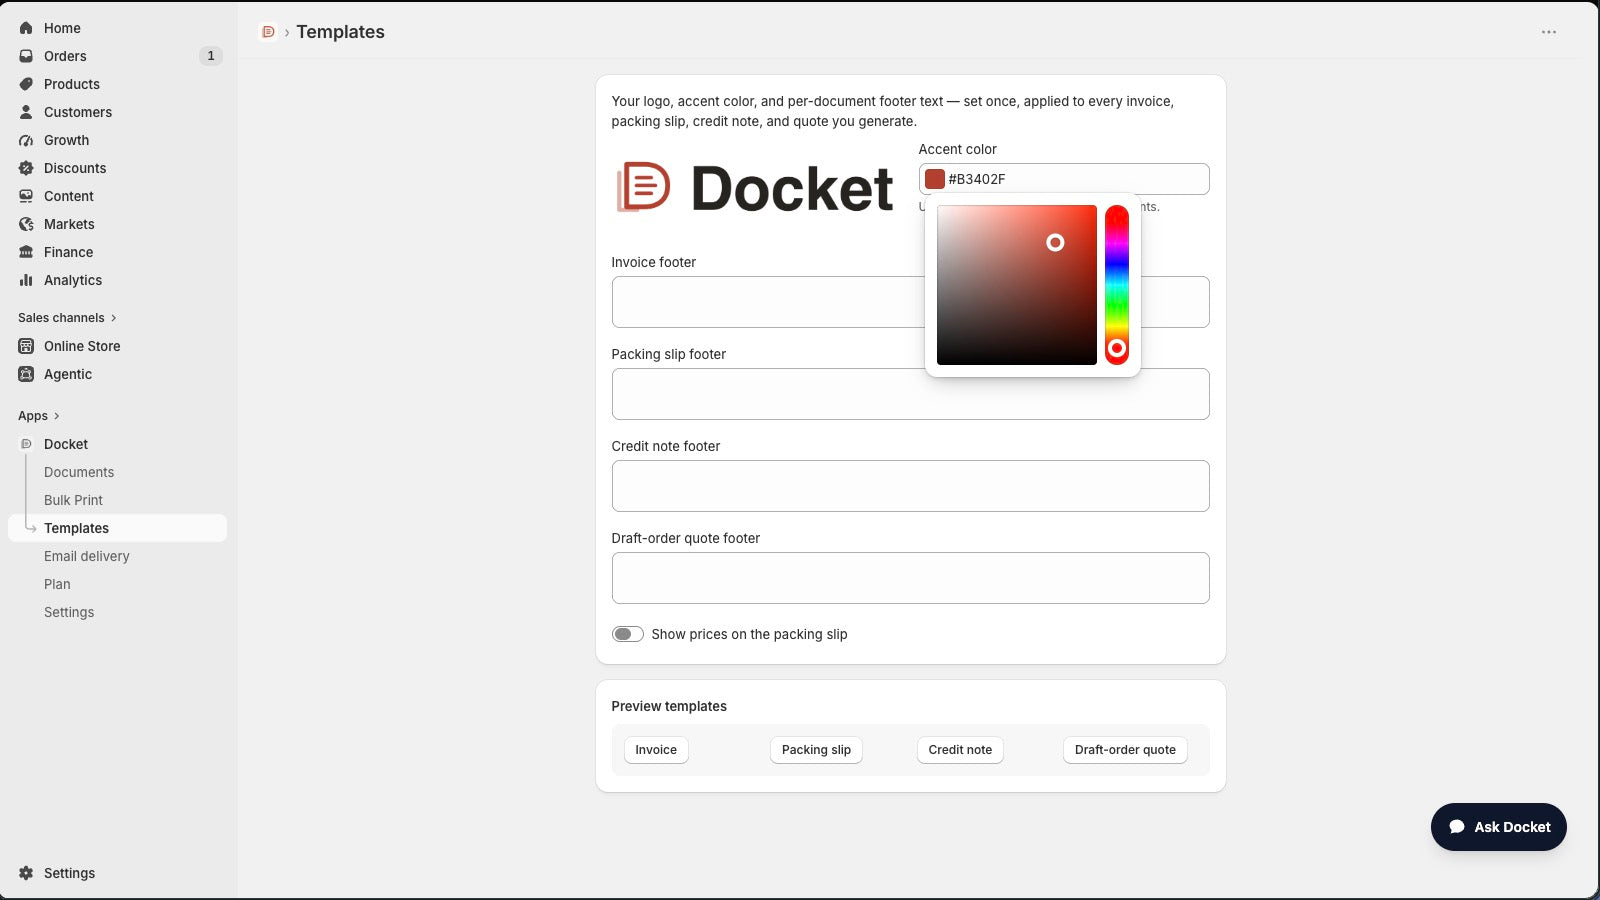Open the Plan page

[57, 584]
